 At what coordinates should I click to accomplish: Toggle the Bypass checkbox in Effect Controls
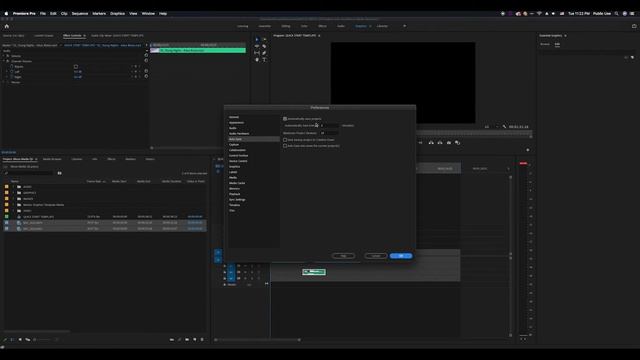(76, 66)
